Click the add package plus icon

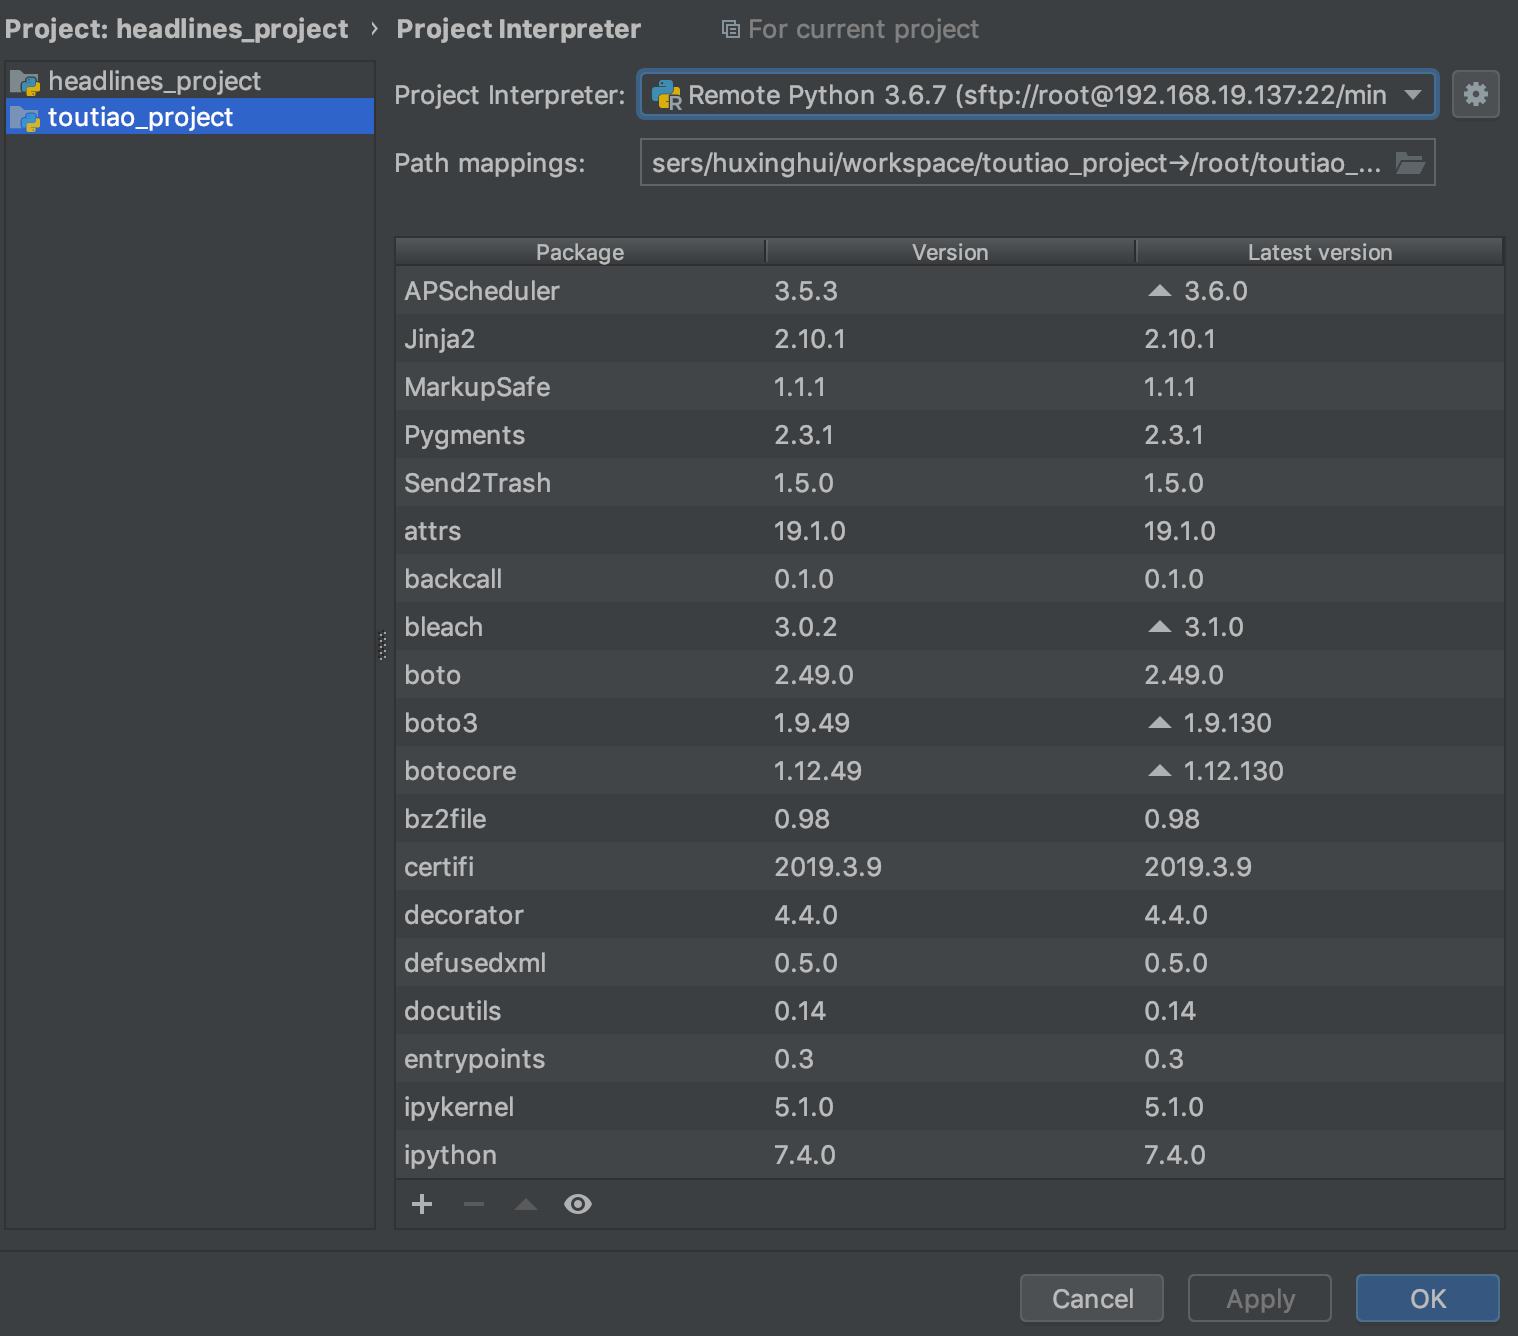(x=422, y=1204)
